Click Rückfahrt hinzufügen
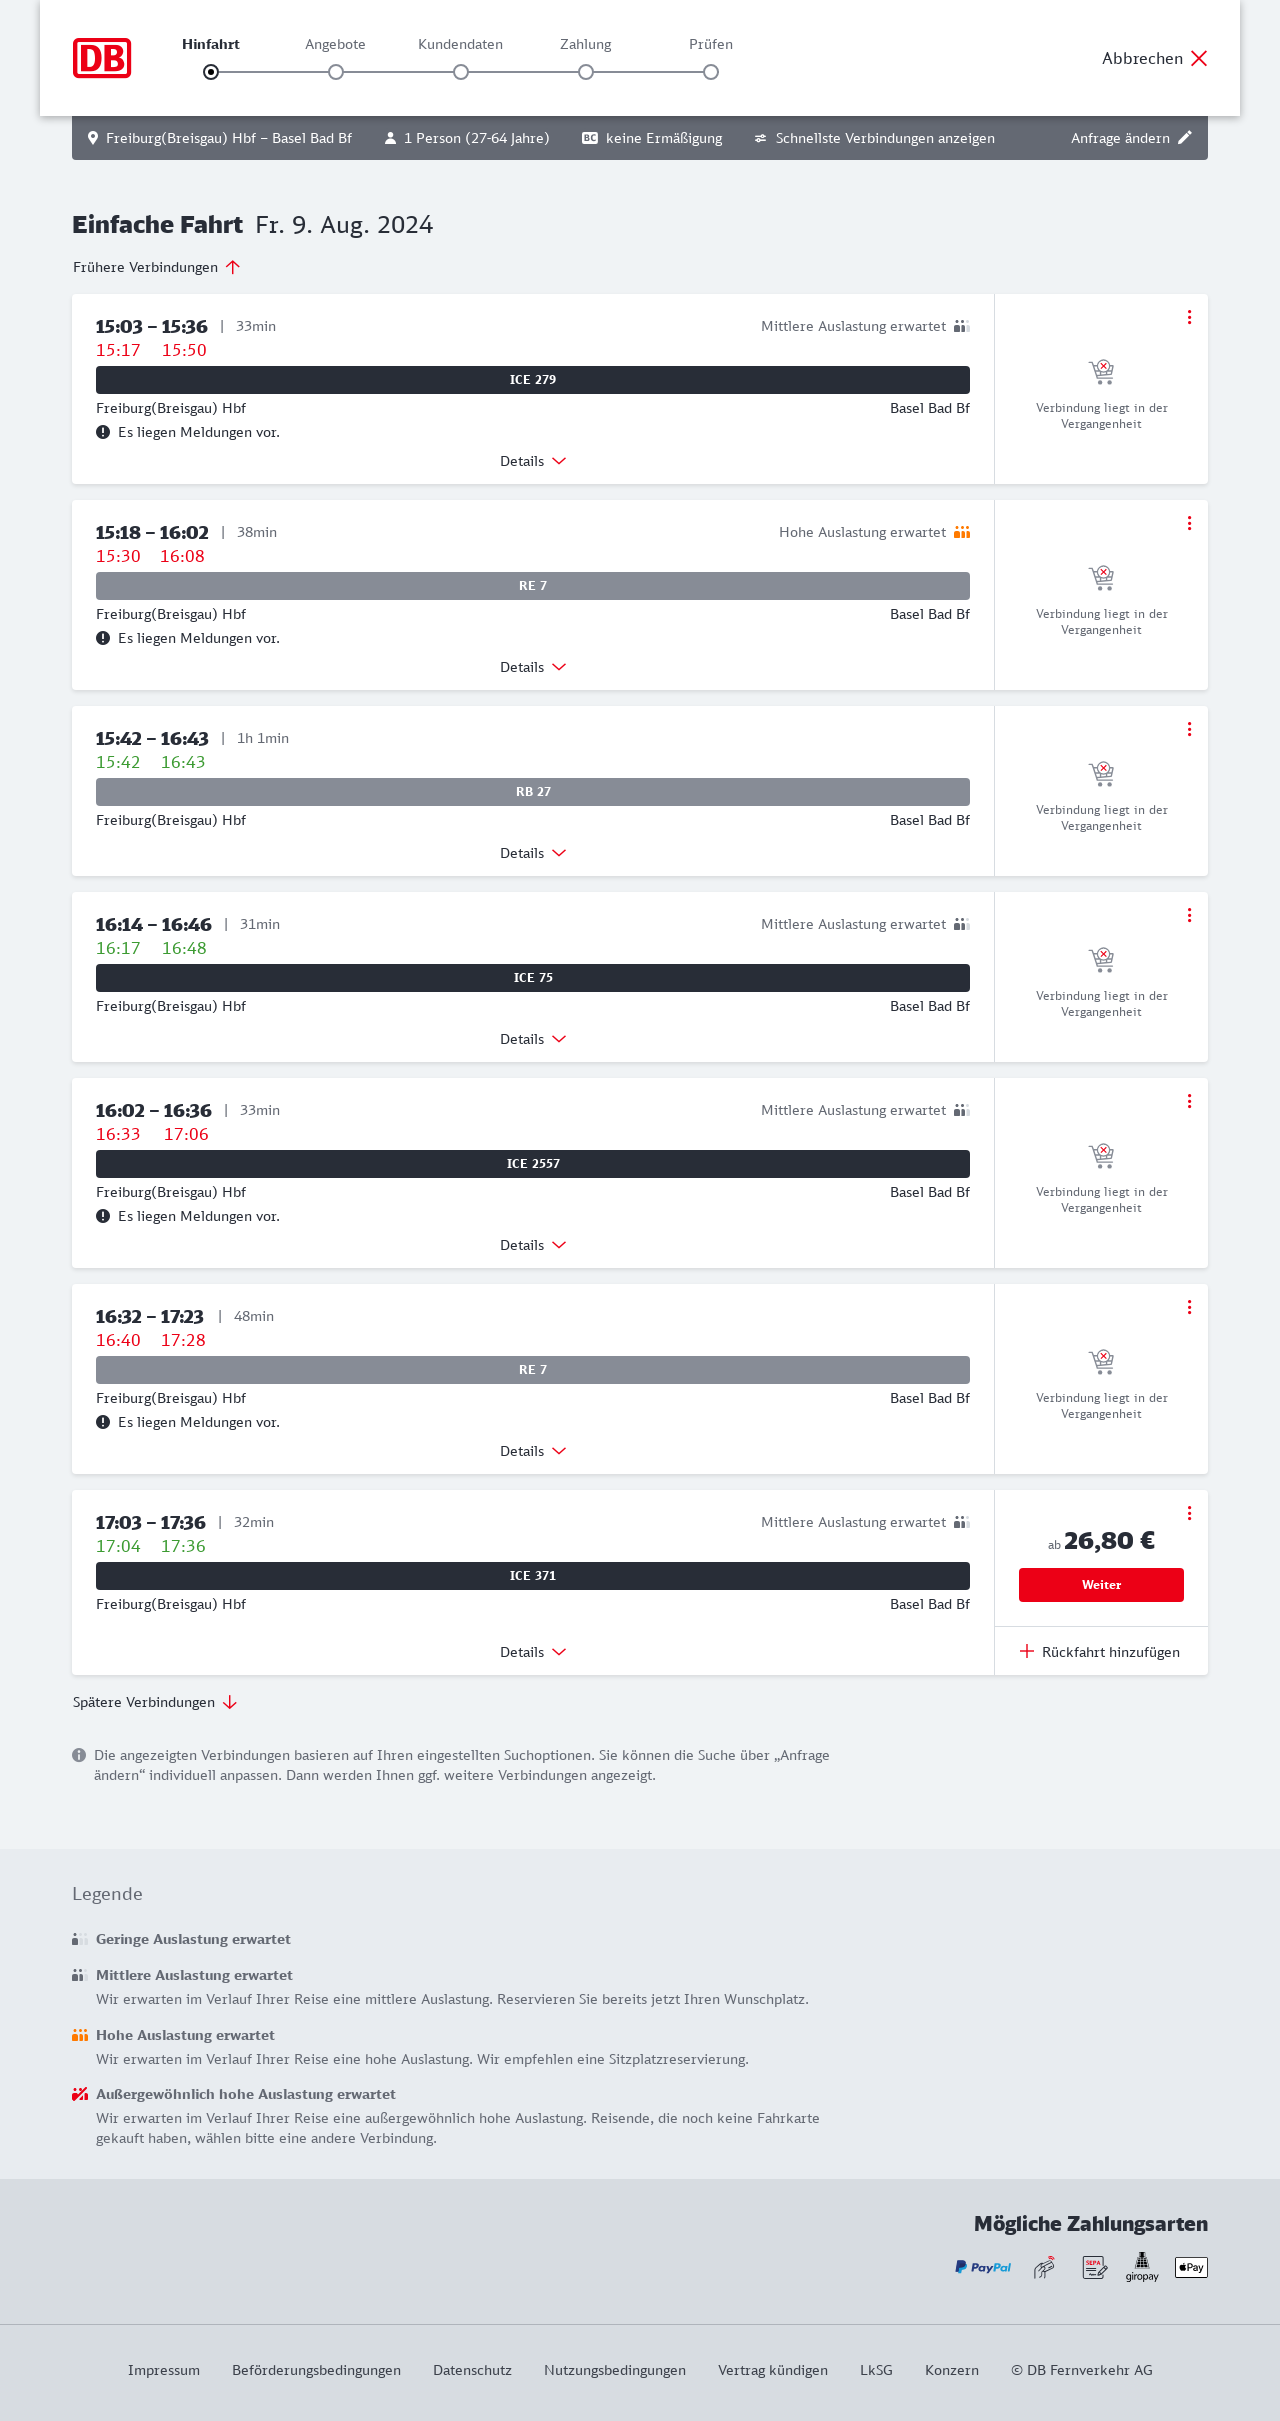This screenshot has height=2421, width=1280. pyautogui.click(x=1100, y=1652)
